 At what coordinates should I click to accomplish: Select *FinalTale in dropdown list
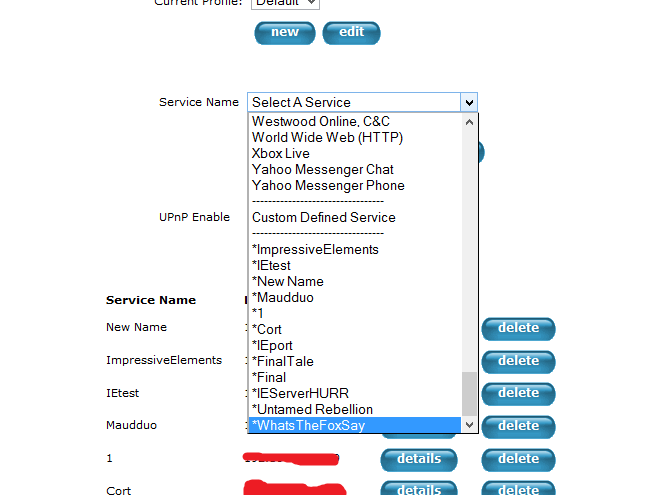[355, 361]
